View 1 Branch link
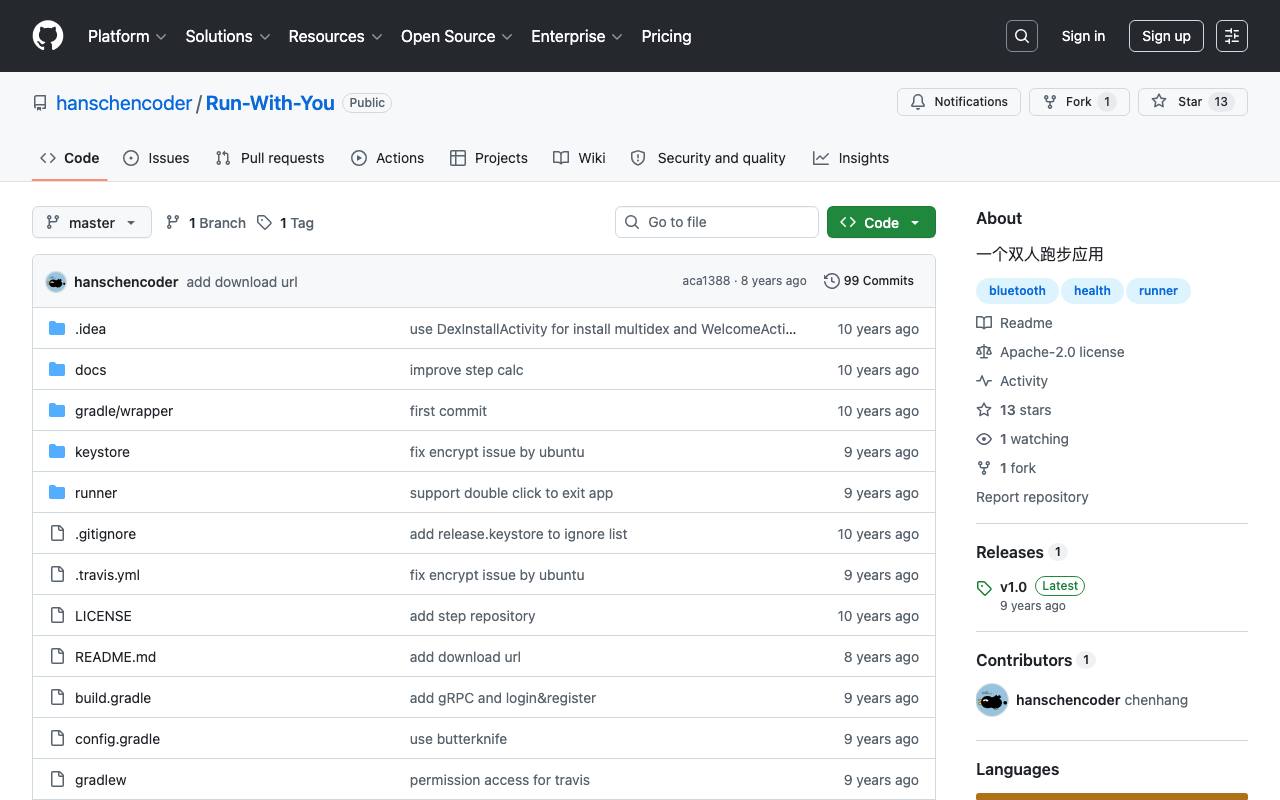The width and height of the screenshot is (1280, 800). point(206,223)
